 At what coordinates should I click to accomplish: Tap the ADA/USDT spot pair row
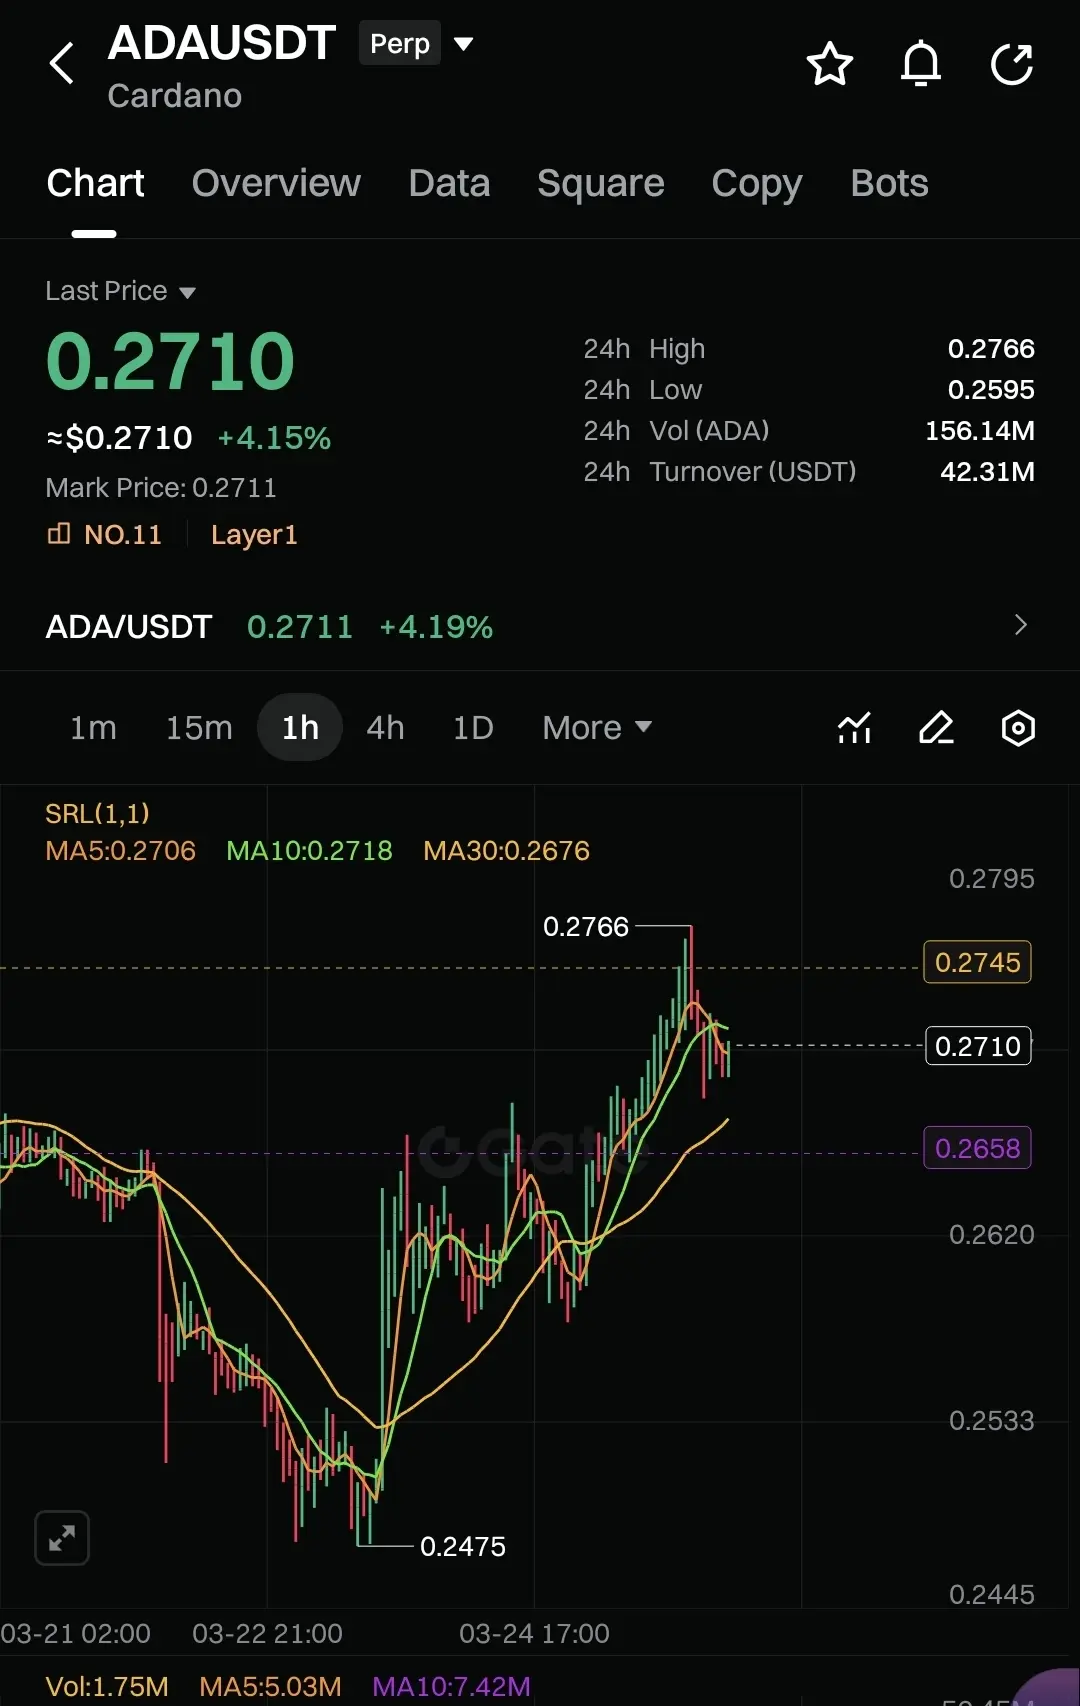click(540, 626)
